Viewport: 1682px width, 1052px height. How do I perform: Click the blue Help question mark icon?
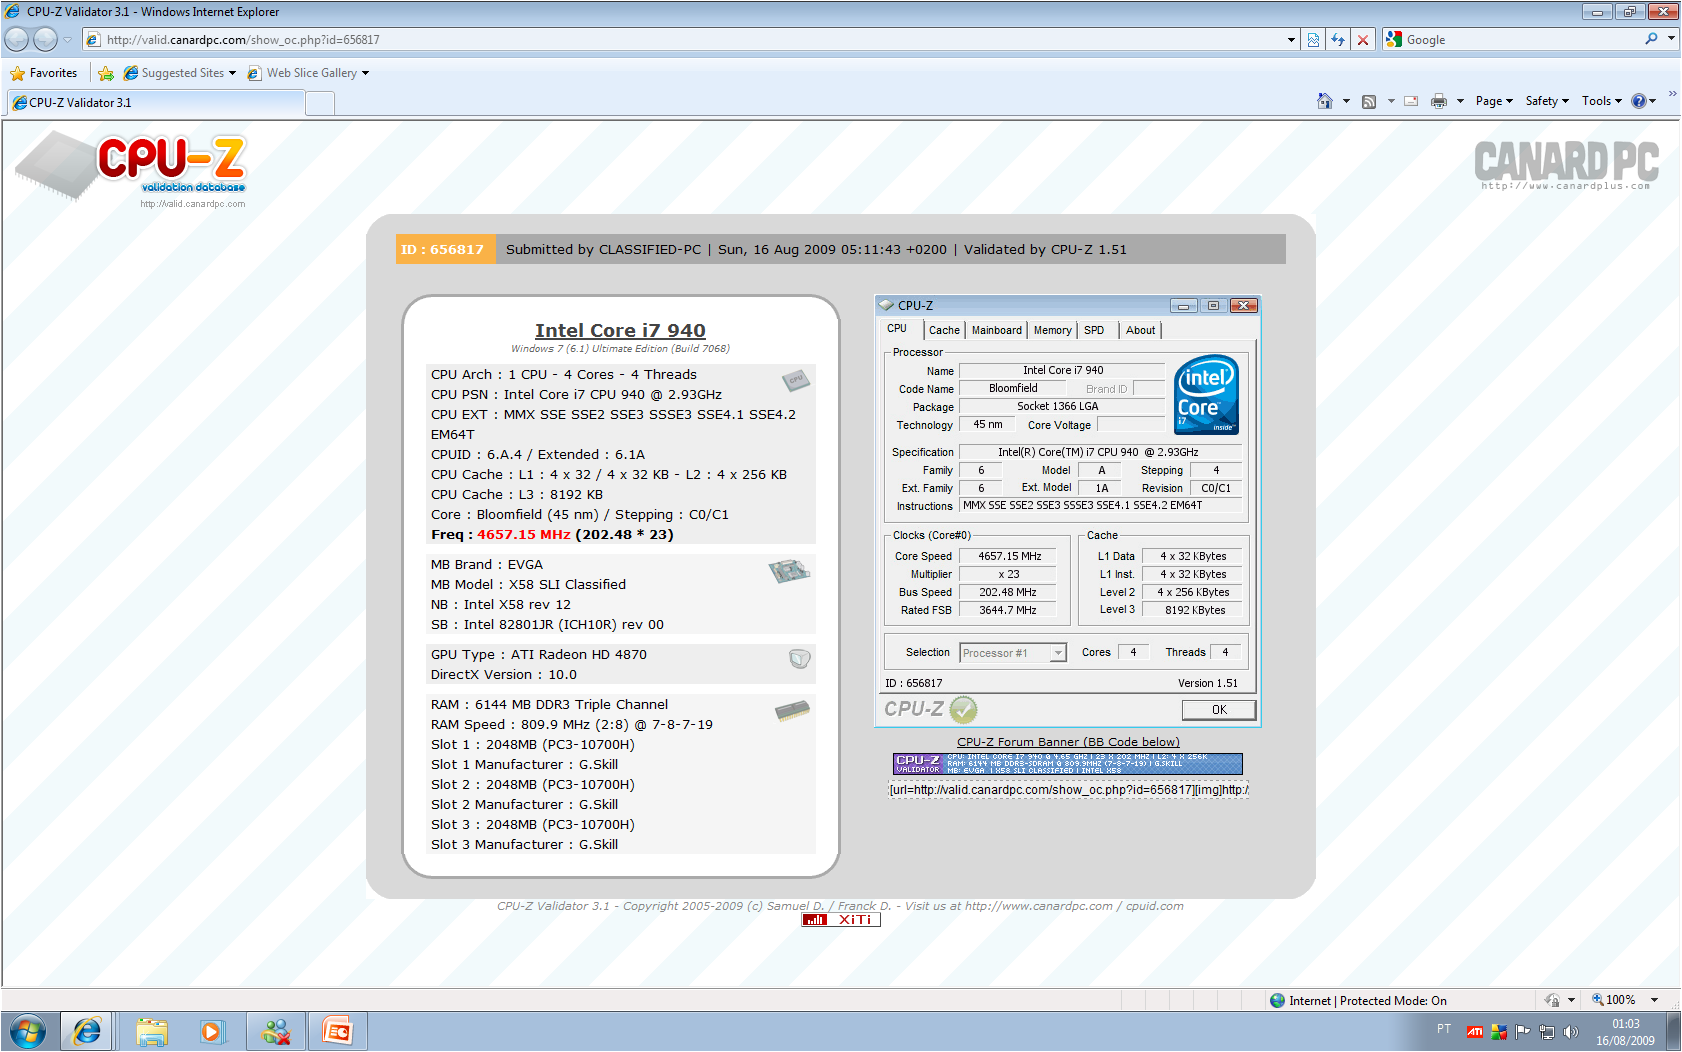coord(1639,101)
